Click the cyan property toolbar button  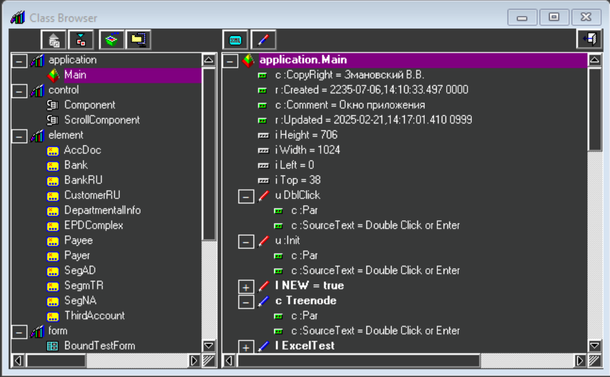tap(235, 40)
